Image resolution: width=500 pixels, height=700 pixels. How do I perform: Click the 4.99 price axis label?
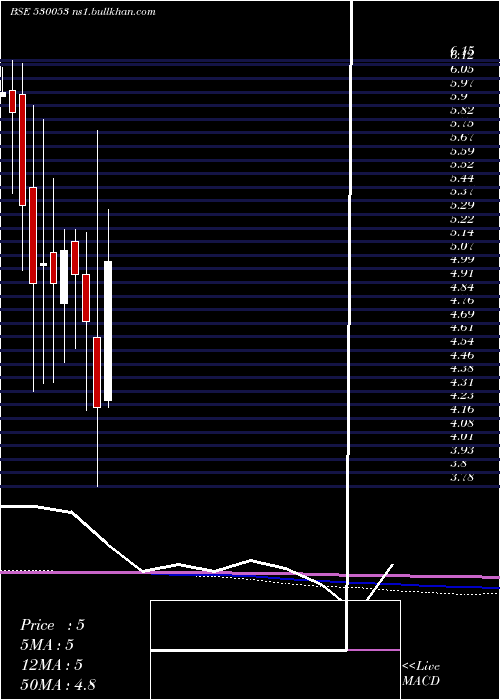tap(462, 260)
